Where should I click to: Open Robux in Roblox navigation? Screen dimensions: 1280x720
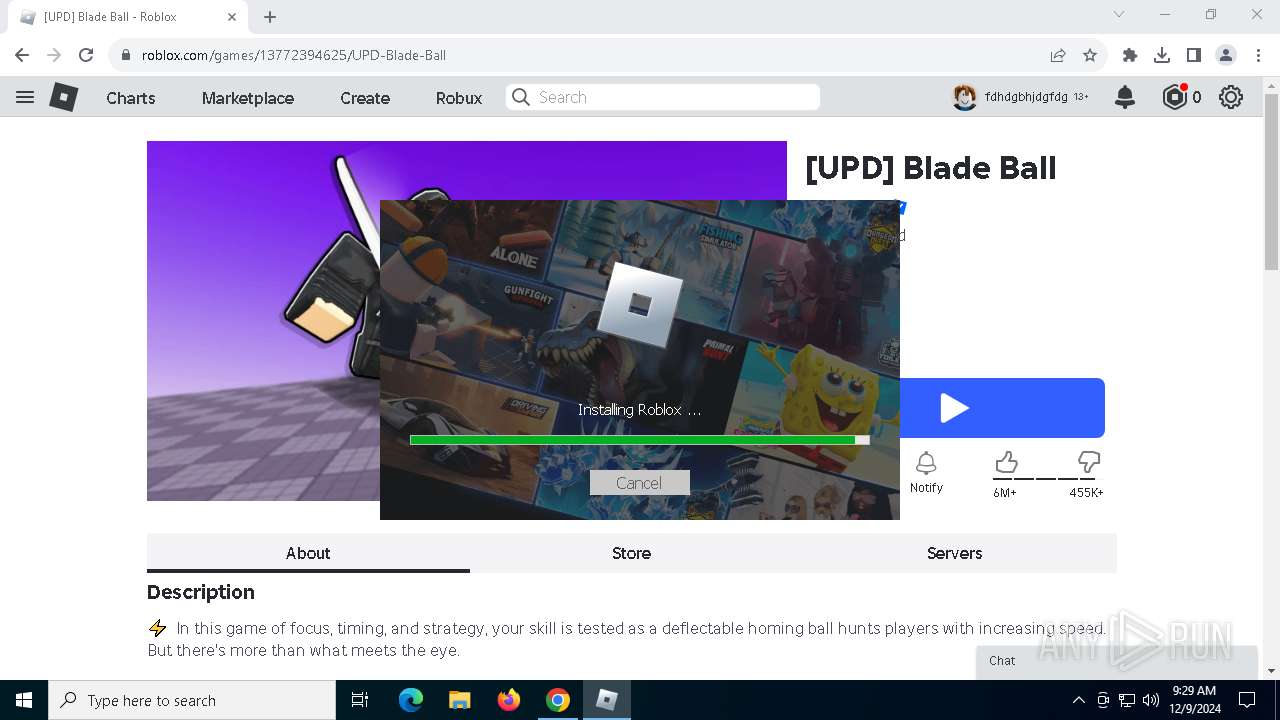coord(459,98)
